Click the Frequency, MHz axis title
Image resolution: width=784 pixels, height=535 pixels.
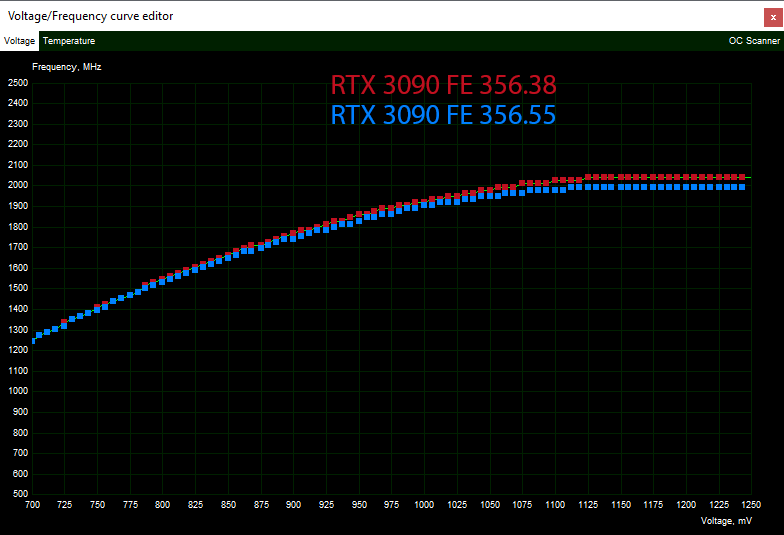tap(66, 67)
